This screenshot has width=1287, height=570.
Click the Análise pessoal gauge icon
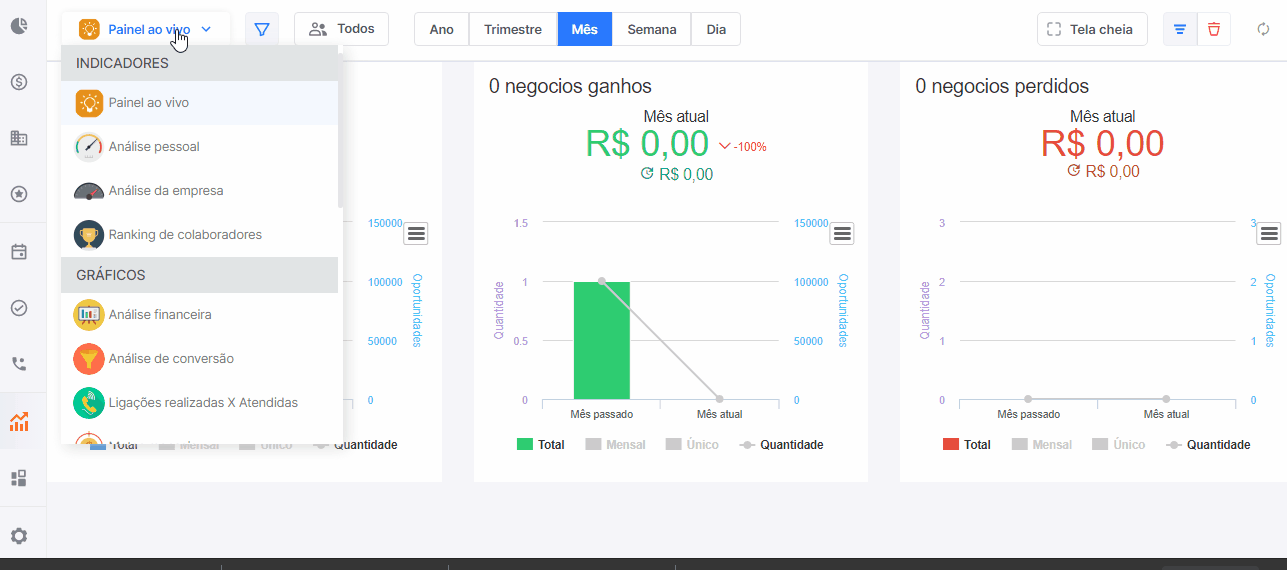89,147
